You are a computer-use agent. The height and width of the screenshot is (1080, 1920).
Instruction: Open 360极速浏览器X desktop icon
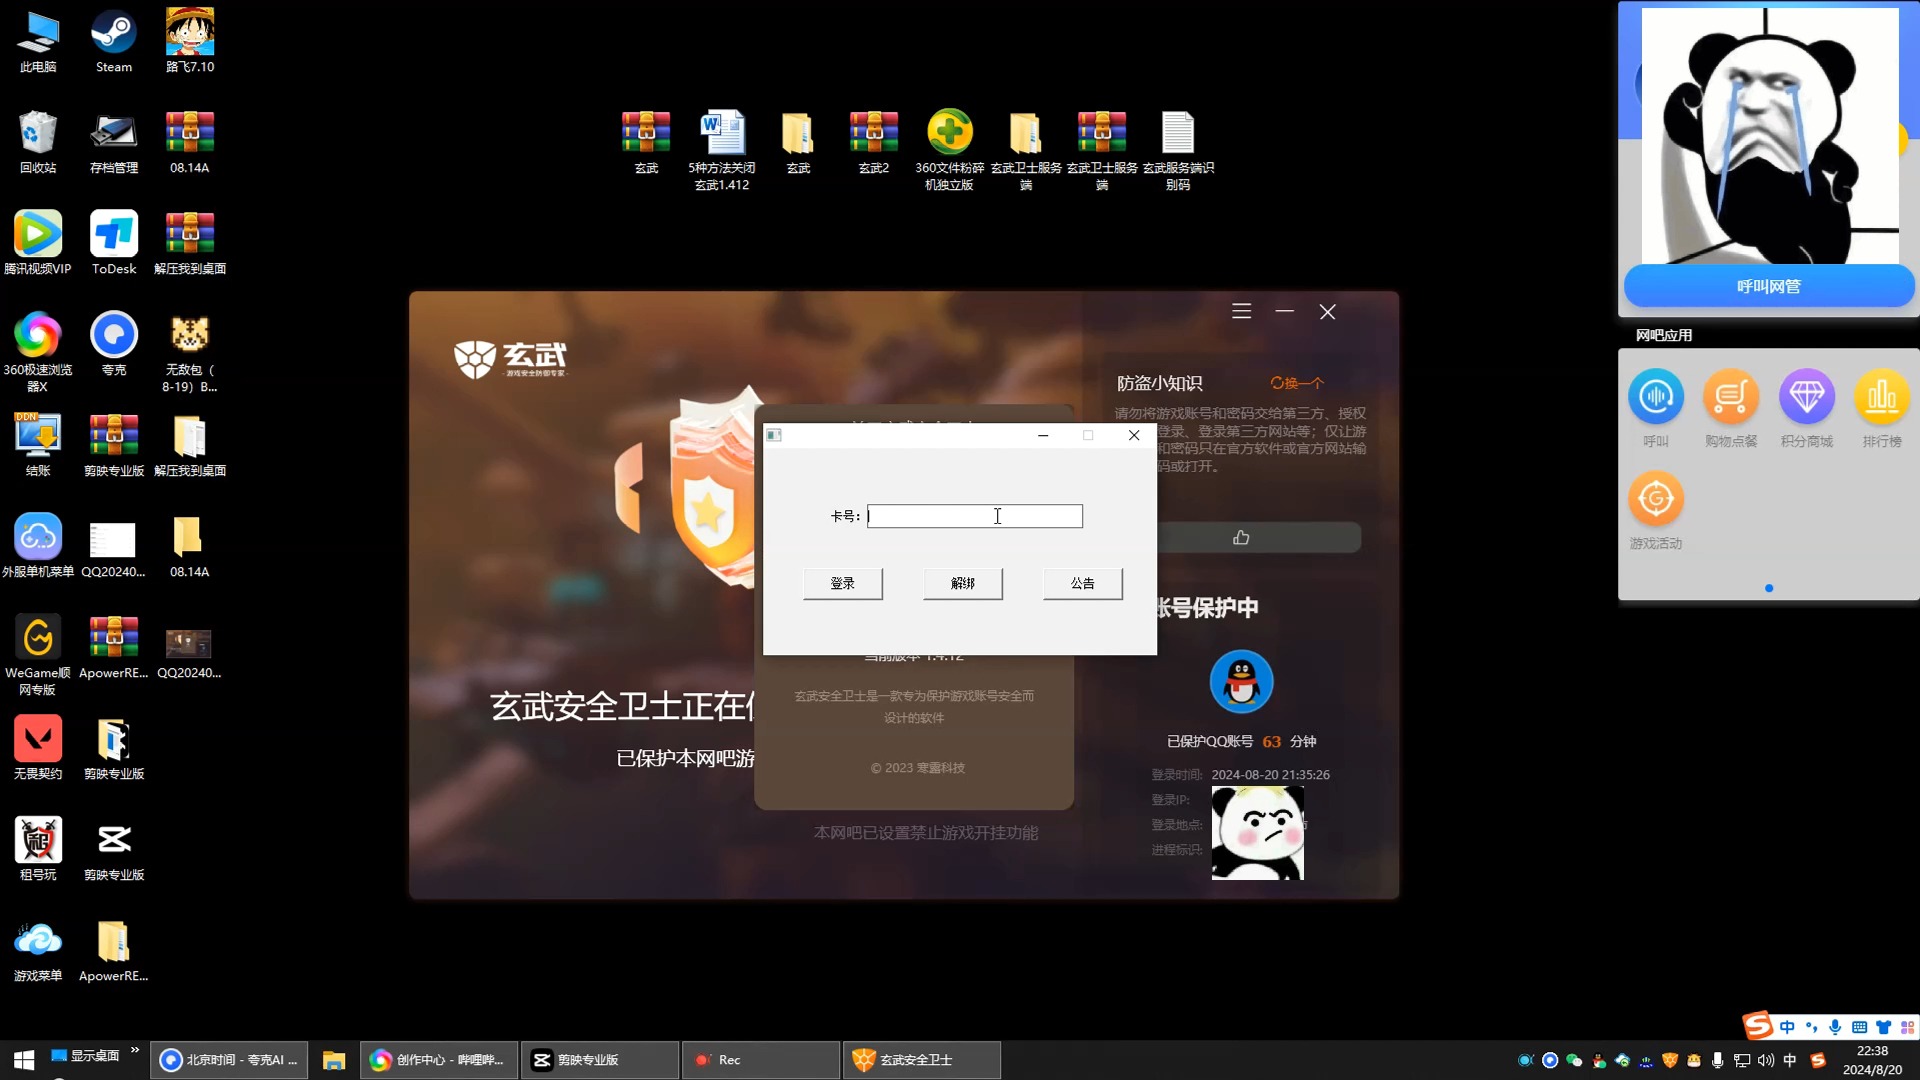point(38,352)
